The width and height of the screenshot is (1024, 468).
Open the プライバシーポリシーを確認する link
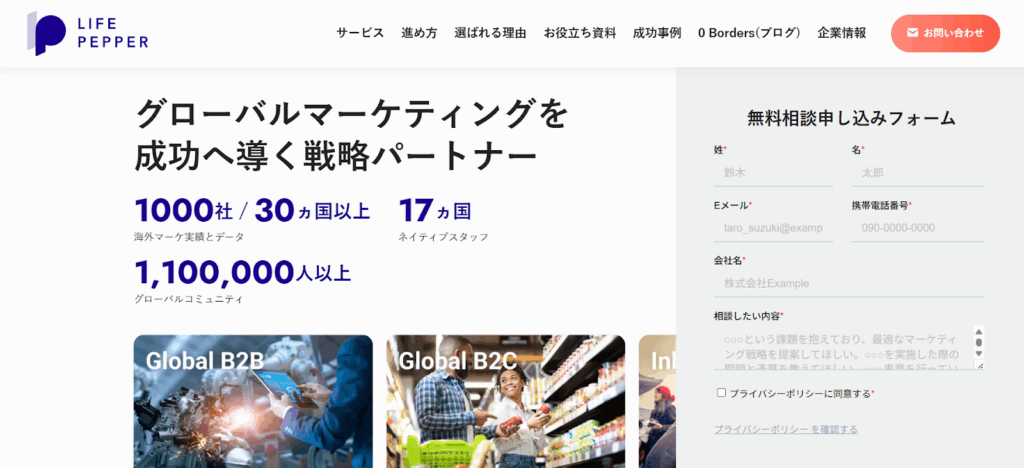pyautogui.click(x=785, y=429)
